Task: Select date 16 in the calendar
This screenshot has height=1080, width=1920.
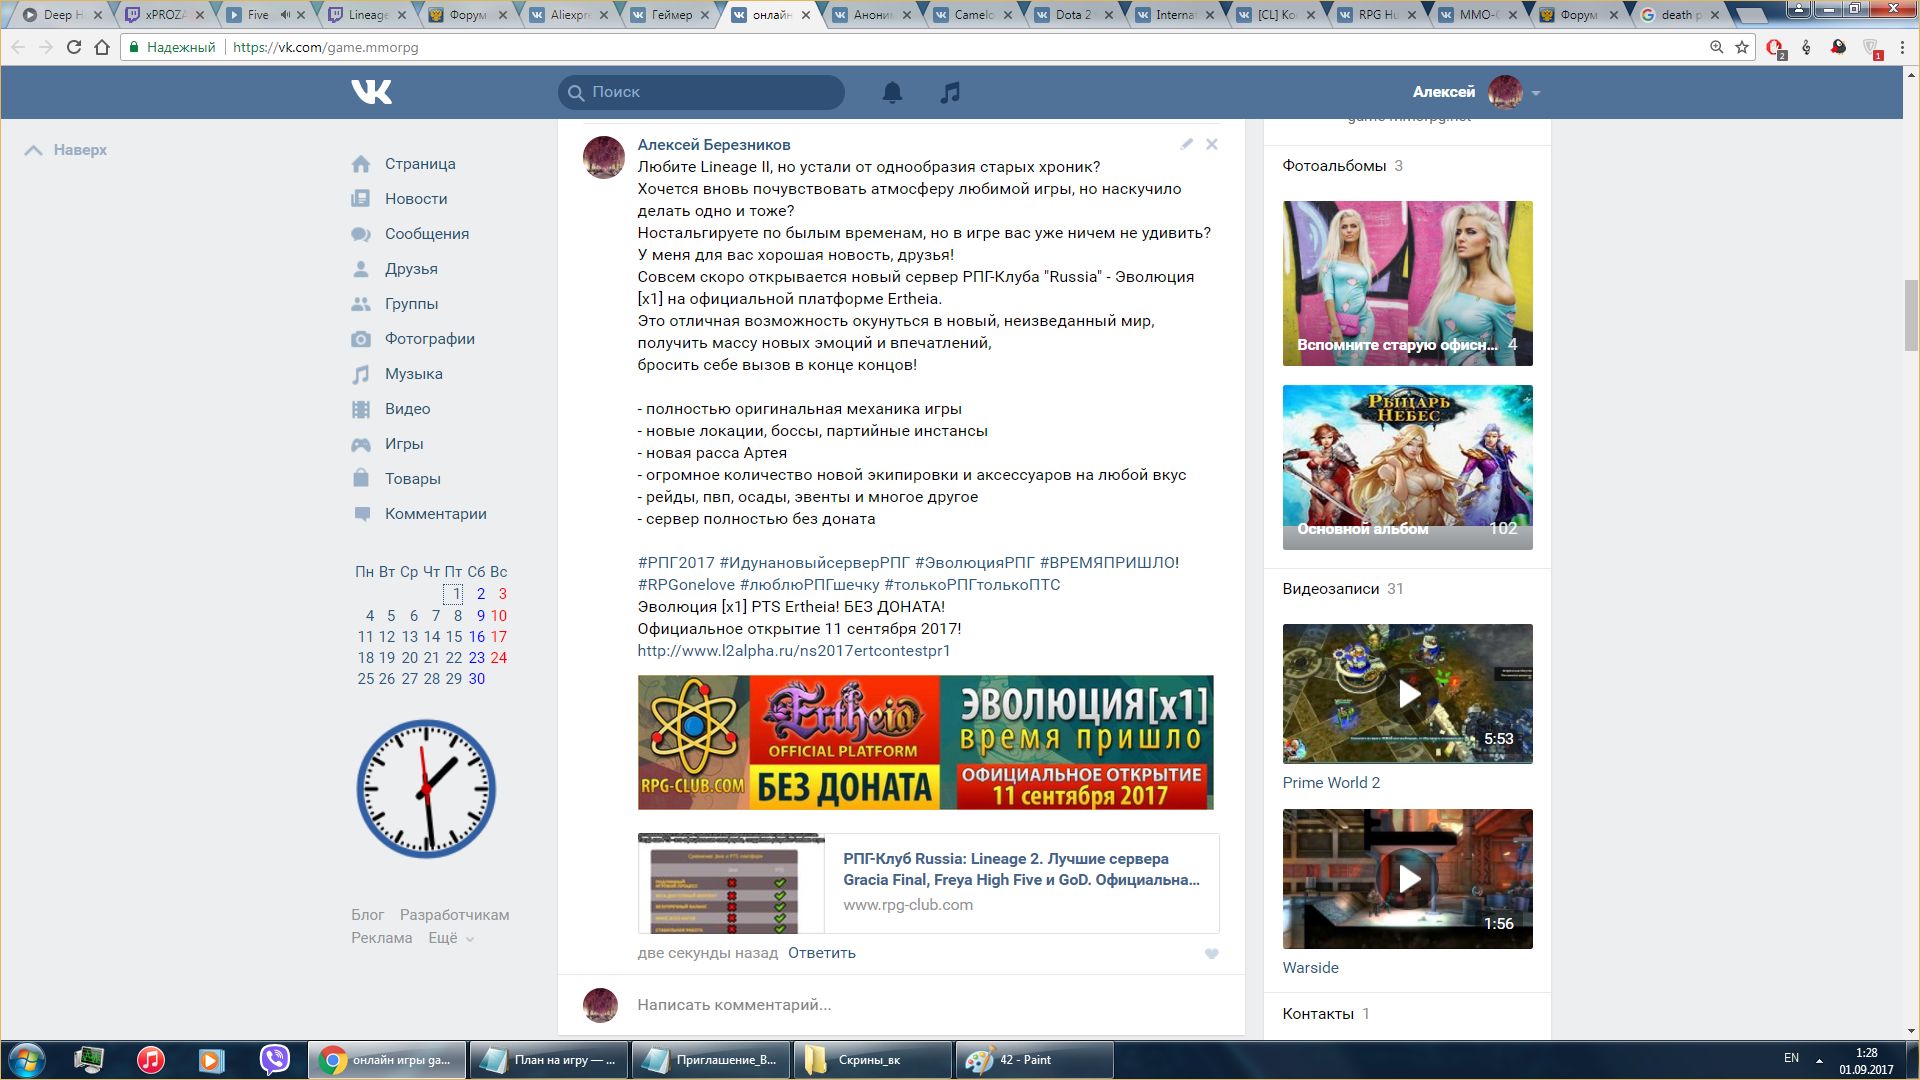Action: point(477,637)
